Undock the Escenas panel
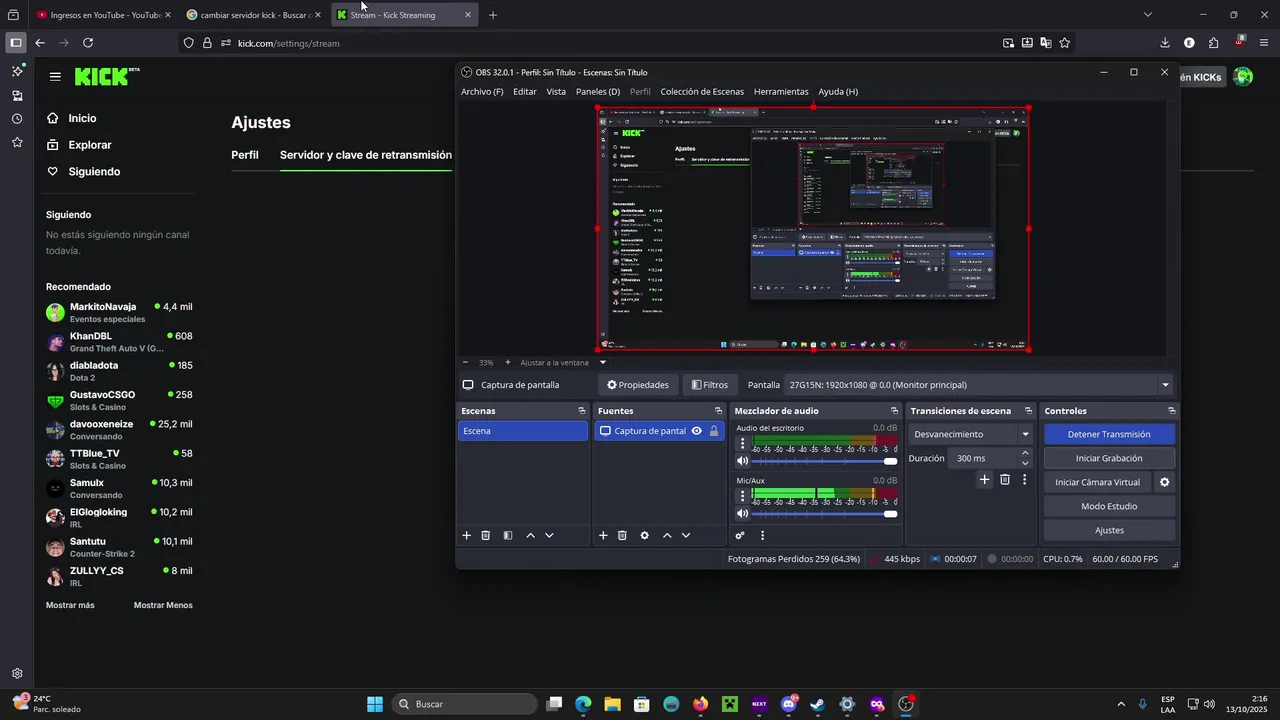1280x720 pixels. pos(582,411)
